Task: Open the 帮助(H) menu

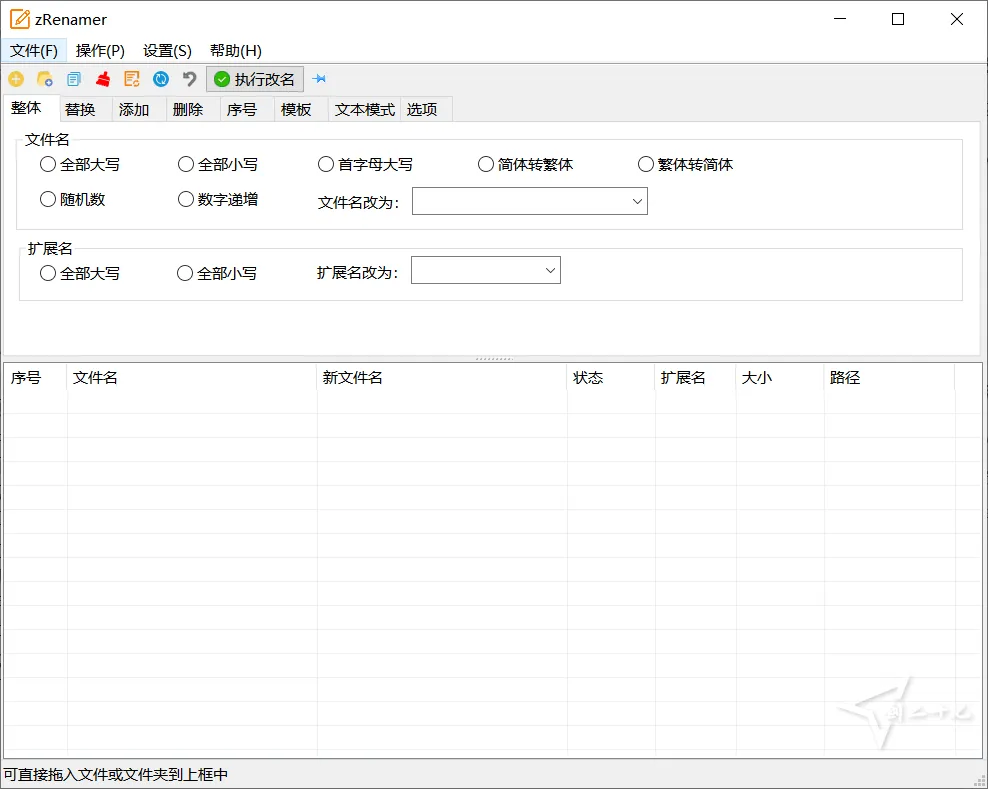Action: [235, 50]
